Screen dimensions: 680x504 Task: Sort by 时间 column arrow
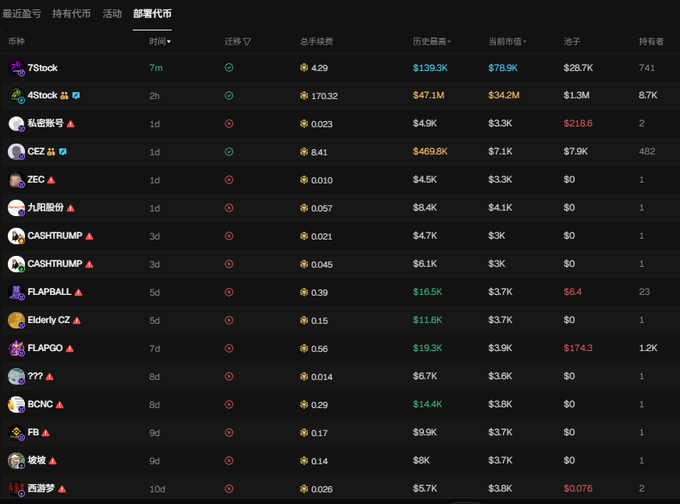click(x=169, y=42)
